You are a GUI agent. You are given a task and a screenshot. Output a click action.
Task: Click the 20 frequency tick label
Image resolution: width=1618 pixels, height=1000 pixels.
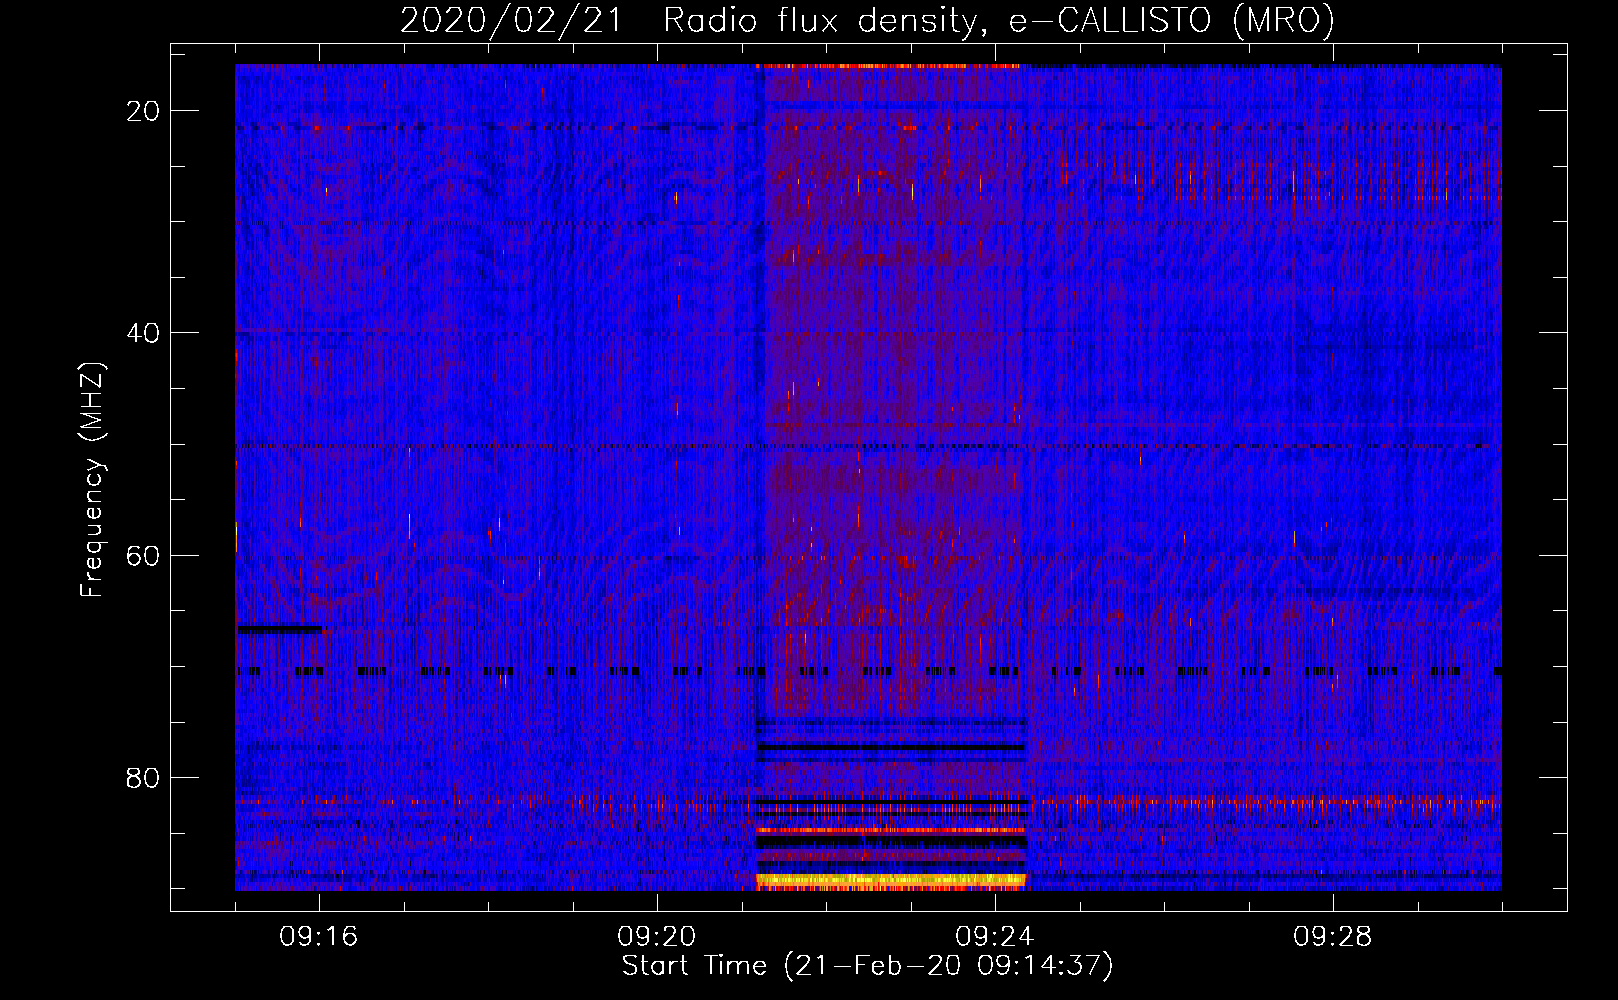(143, 111)
